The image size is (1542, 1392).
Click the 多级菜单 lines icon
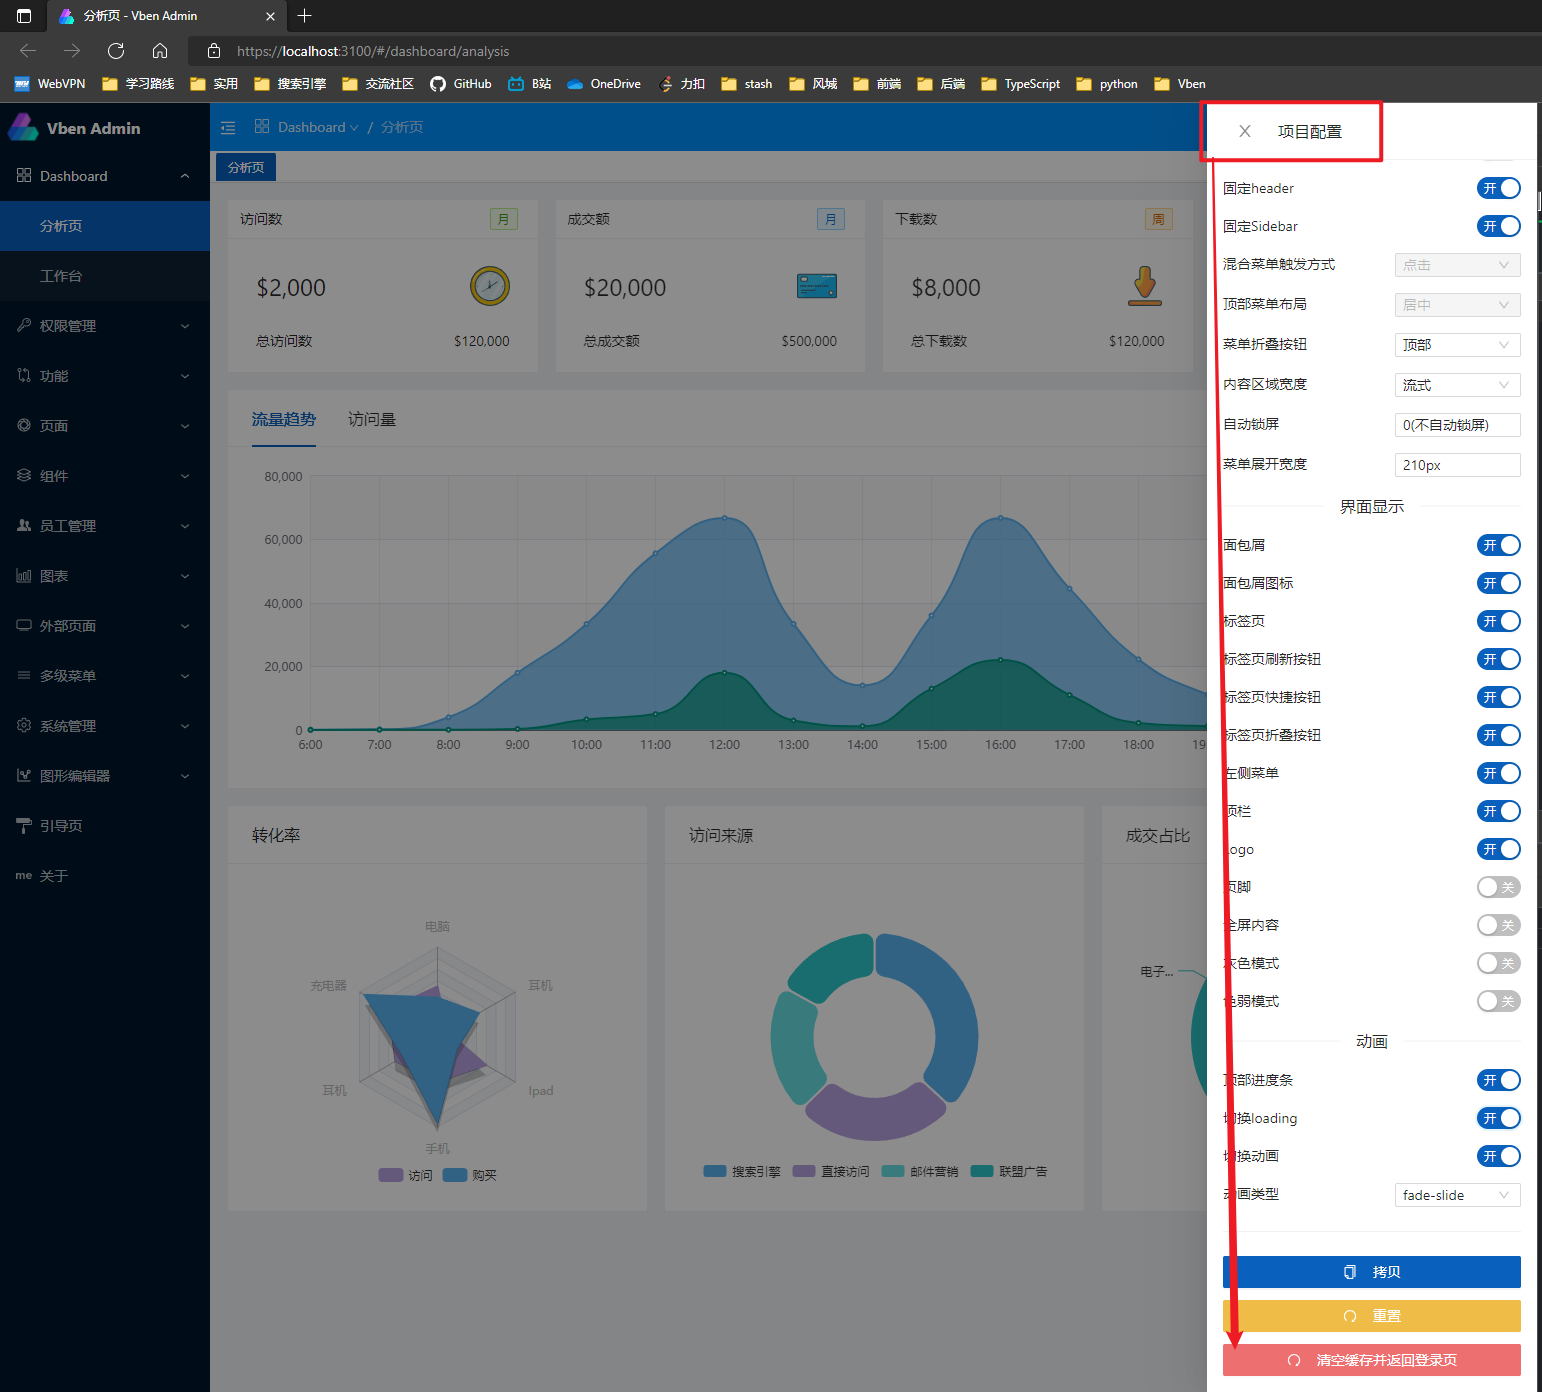click(x=24, y=675)
